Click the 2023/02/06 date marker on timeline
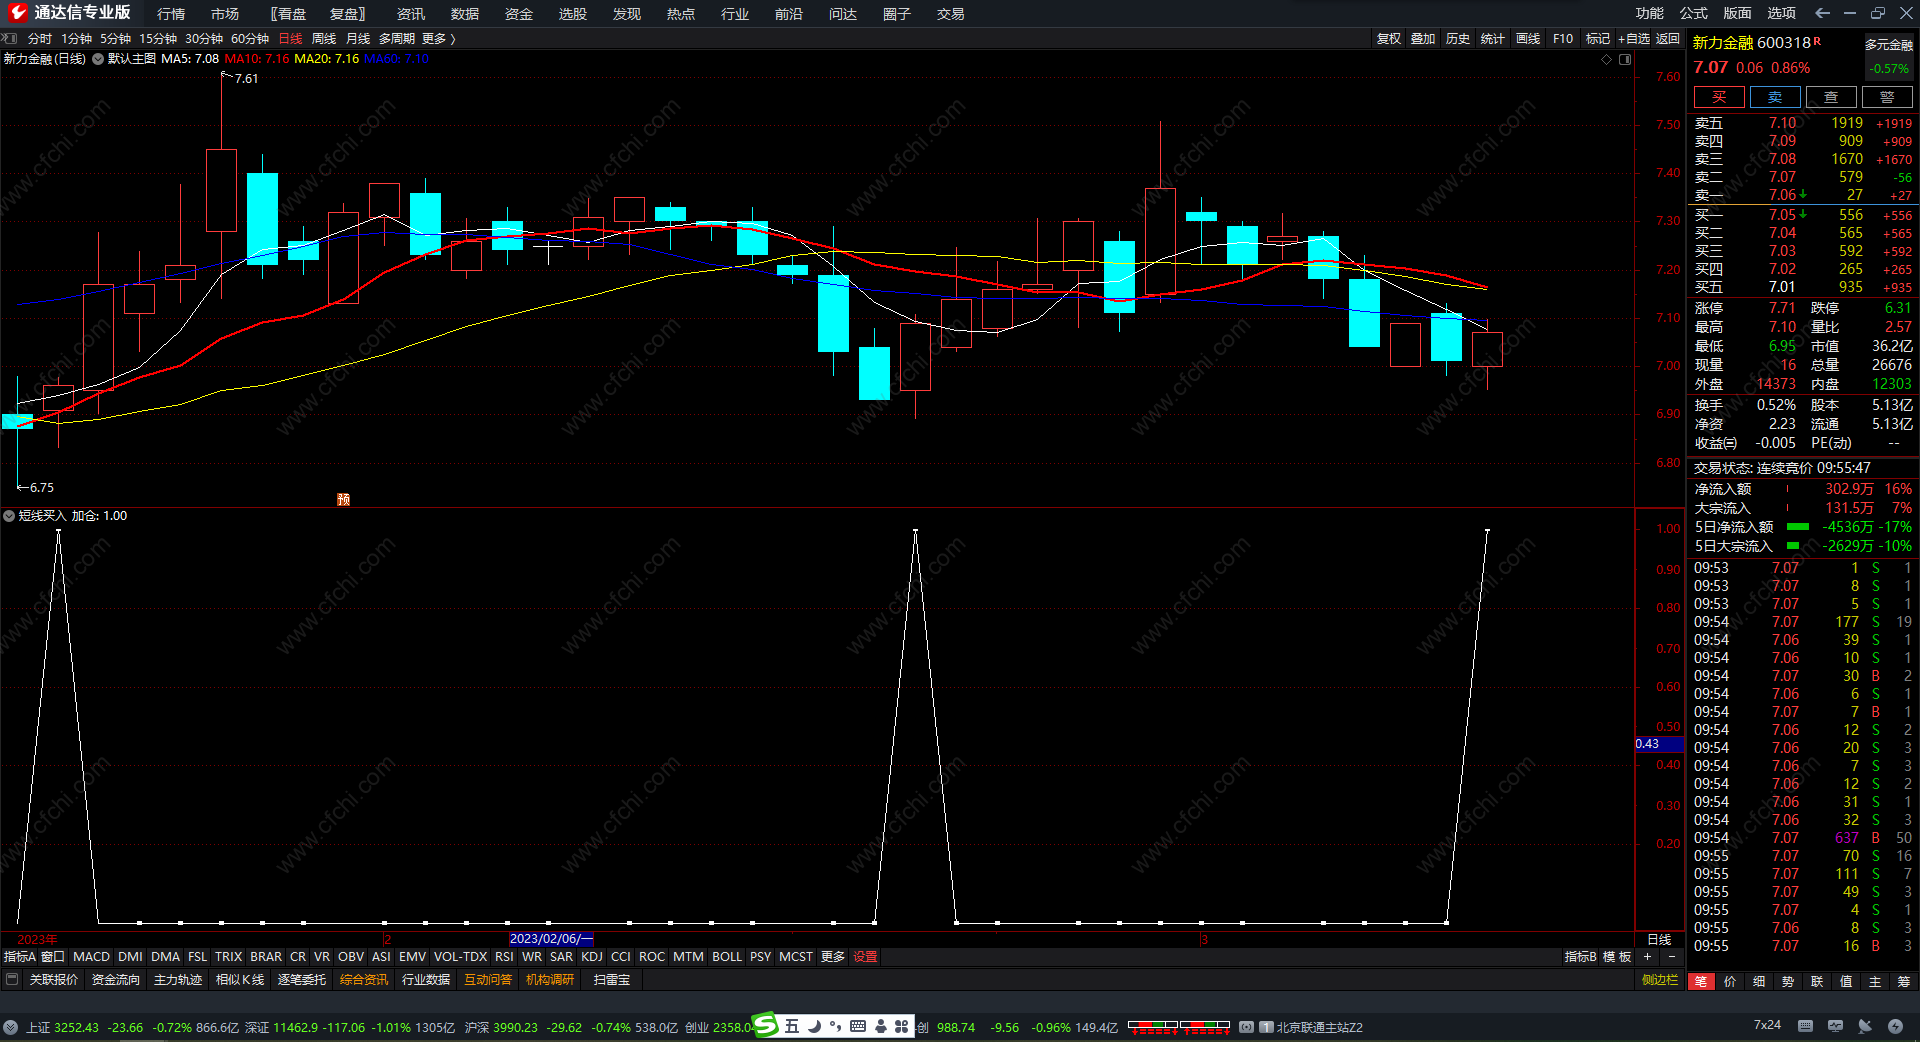 551,939
